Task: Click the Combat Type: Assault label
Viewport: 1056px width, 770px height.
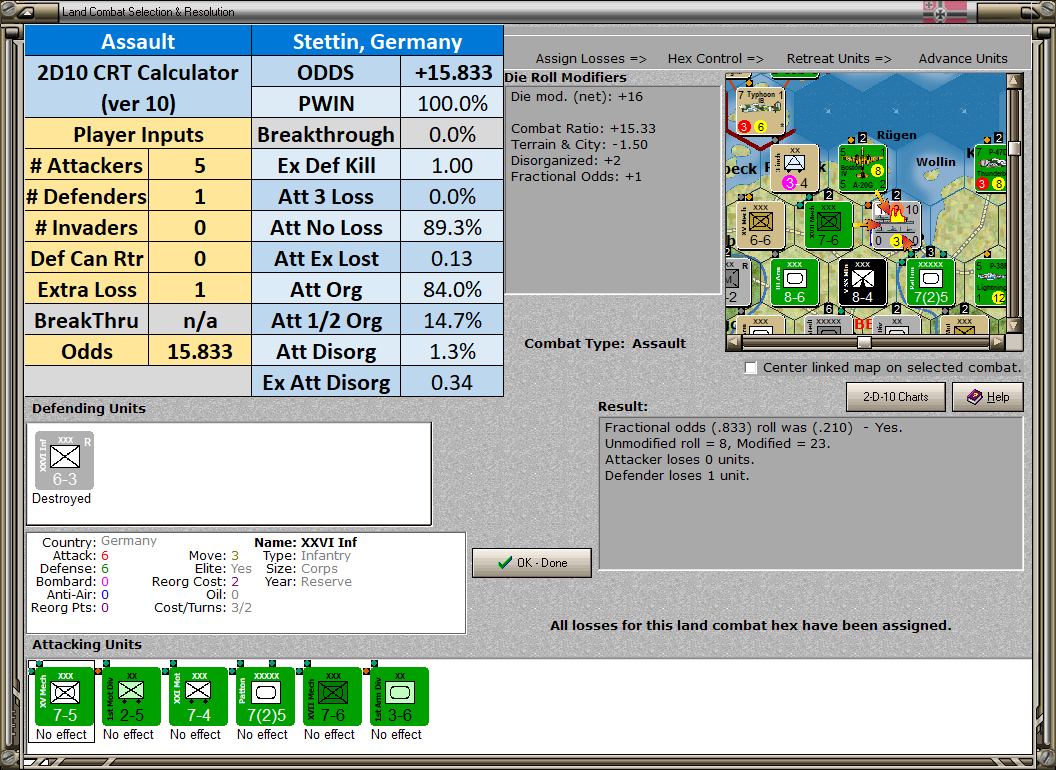Action: coord(605,344)
